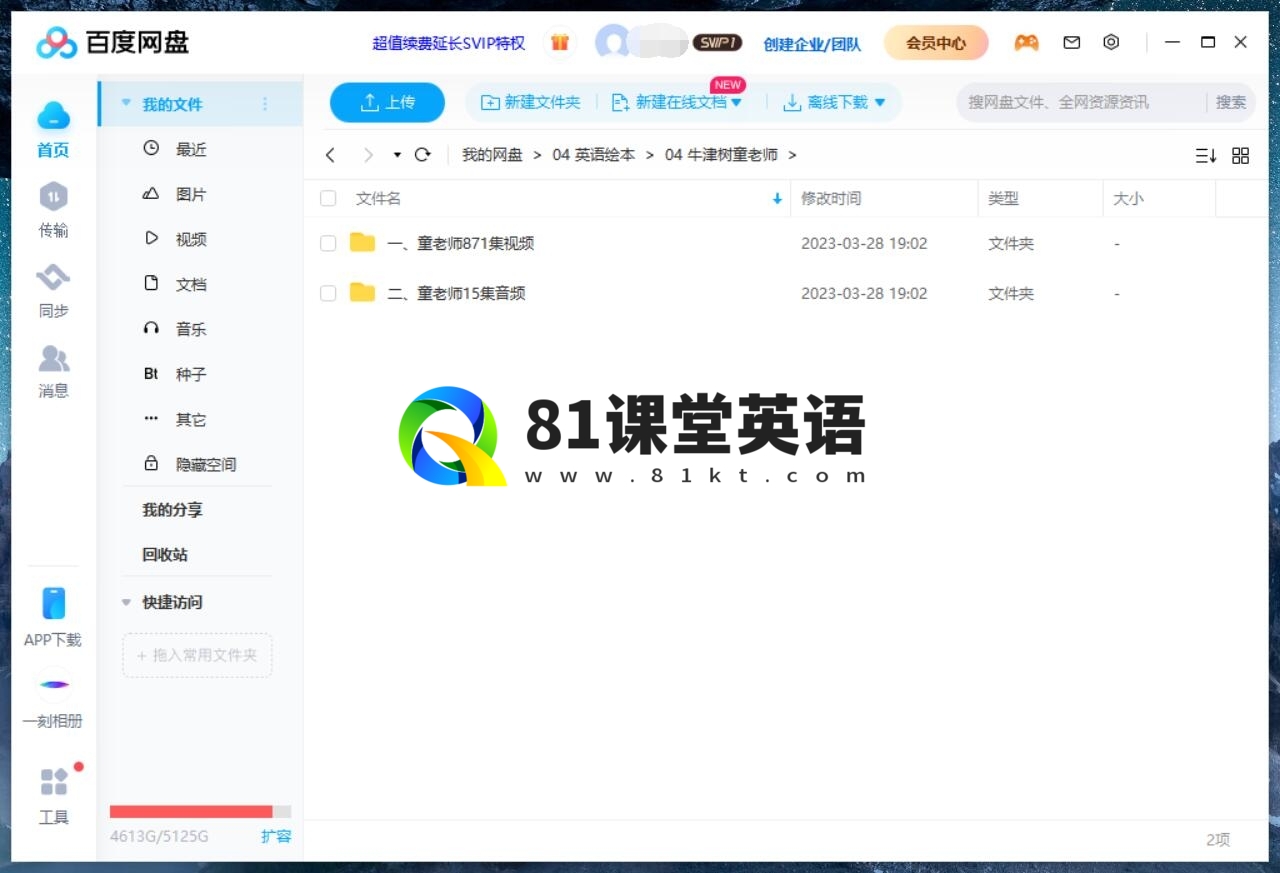
Task: Click the three-dot menu beside 我的文件
Action: pyautogui.click(x=265, y=104)
